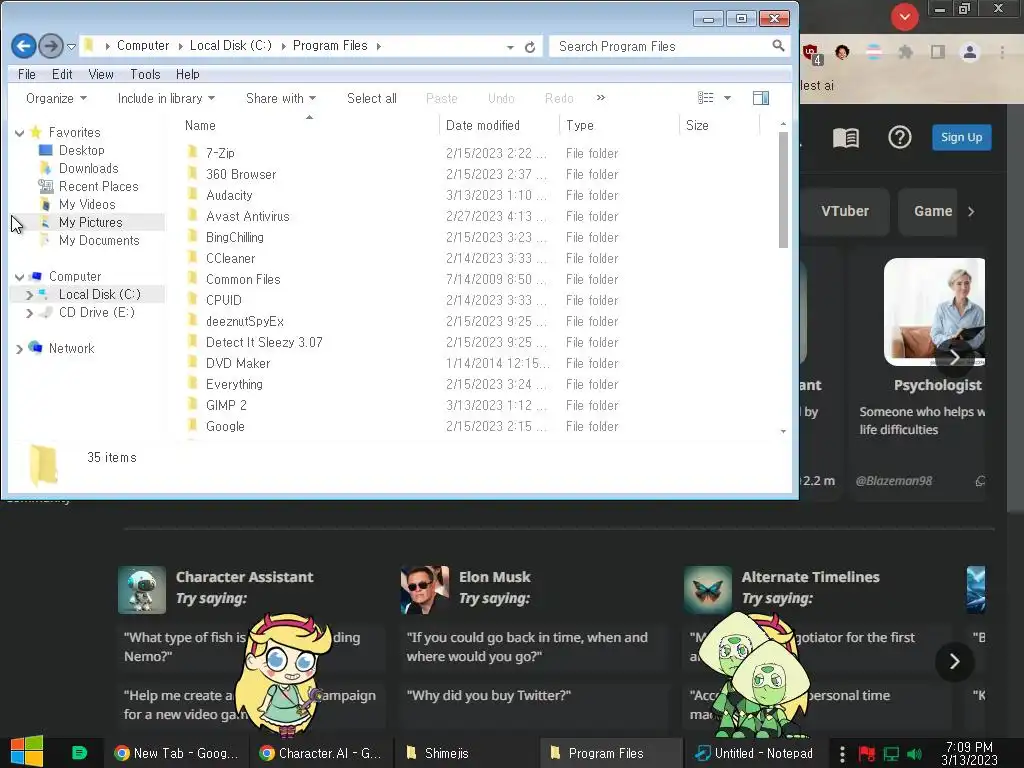The height and width of the screenshot is (768, 1024).
Task: Toggle the preview pane icon
Action: (x=761, y=98)
